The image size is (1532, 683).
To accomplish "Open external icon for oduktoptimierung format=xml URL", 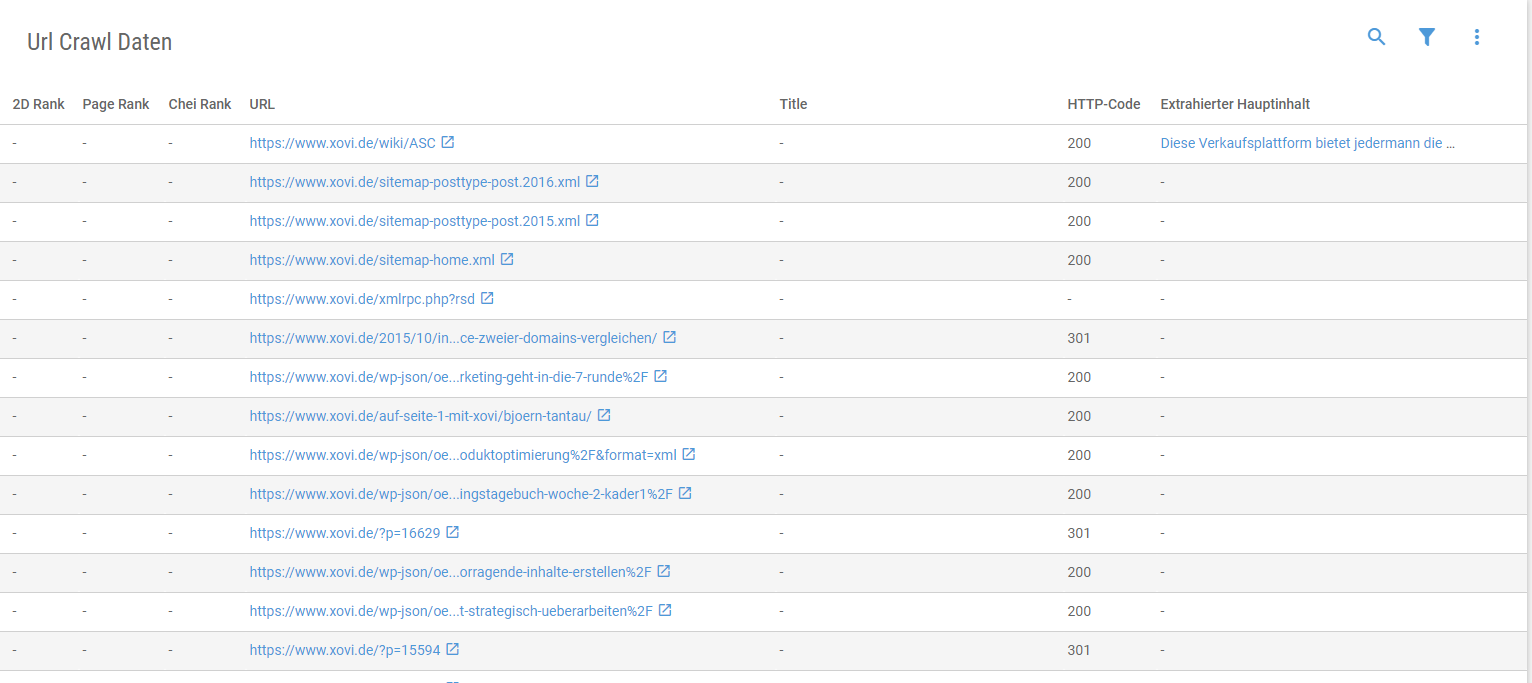I will point(689,454).
